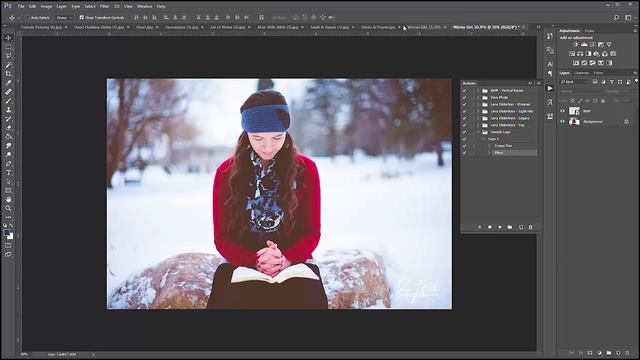Collapse the Sample Logo action set
Screen dimensions: 640x360
click(x=478, y=132)
